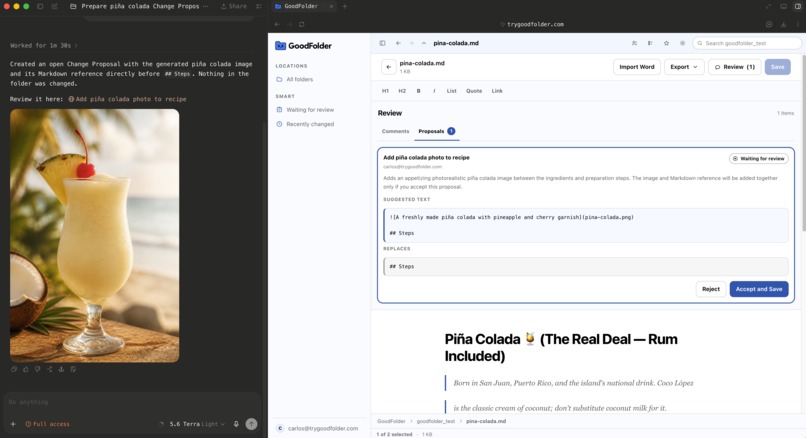The width and height of the screenshot is (806, 438).
Task: Change the Full access permission setting
Action: (47, 424)
